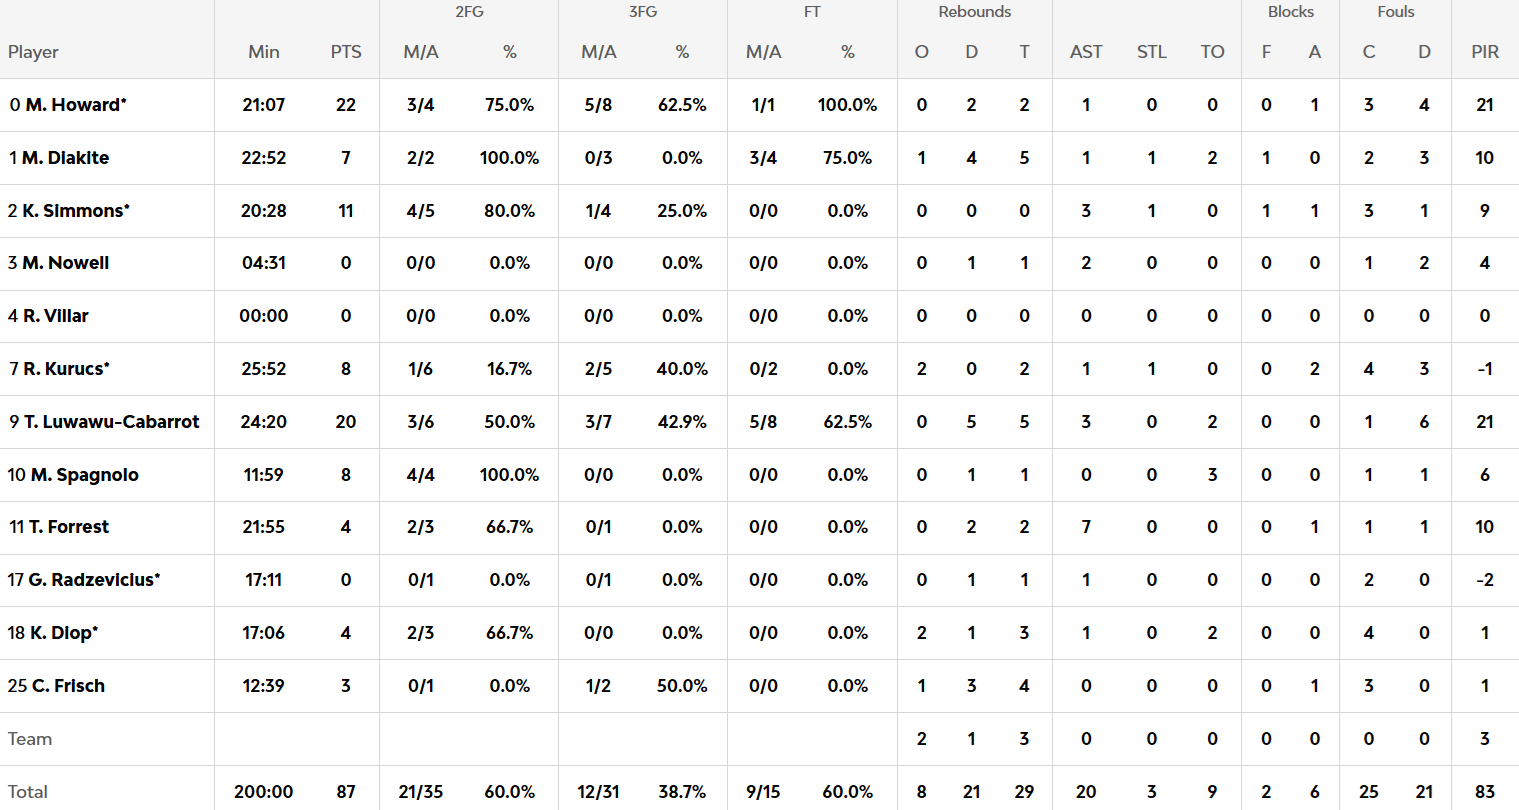
Task: Click G. Radzevicius player name
Action: [x=92, y=580]
